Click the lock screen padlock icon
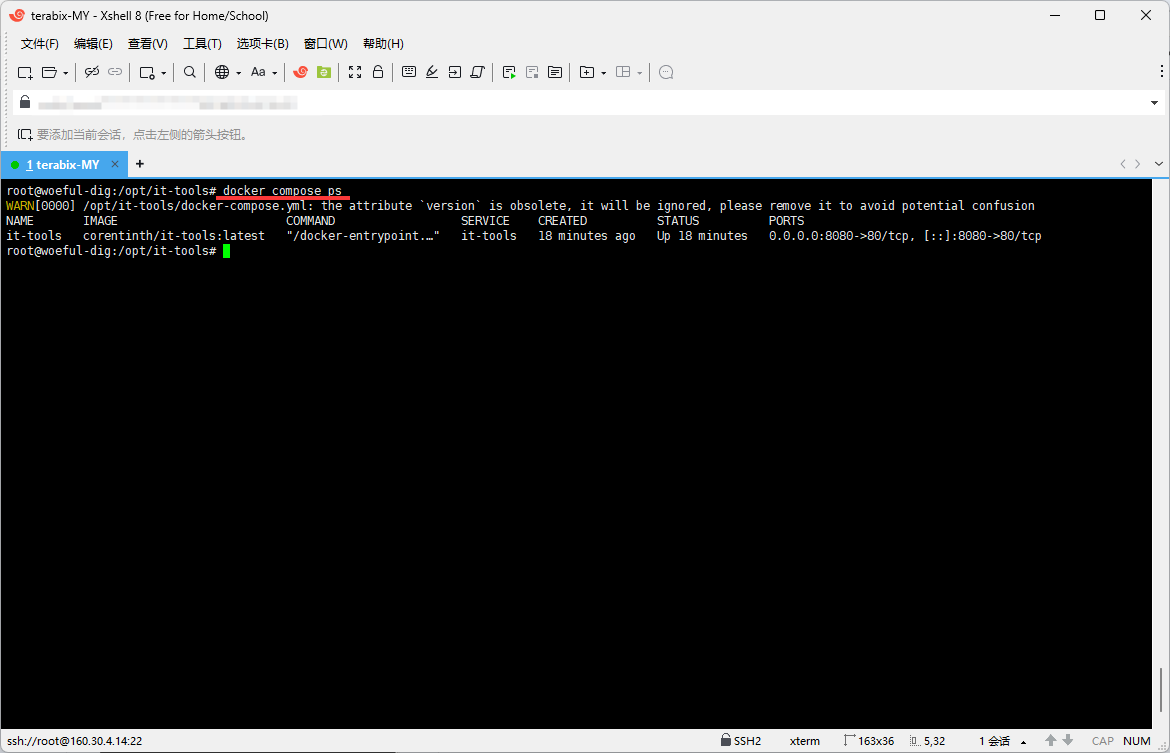1170x753 pixels. click(378, 72)
